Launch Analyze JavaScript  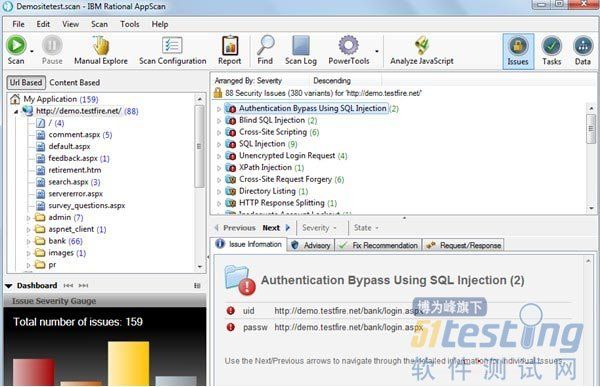[x=422, y=50]
